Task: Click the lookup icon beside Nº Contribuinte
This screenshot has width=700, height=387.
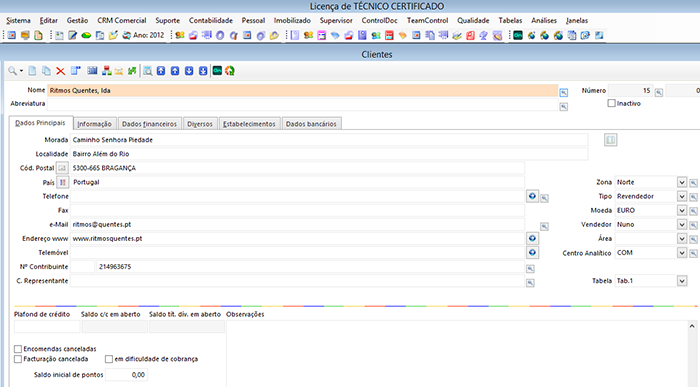Action: [530, 268]
